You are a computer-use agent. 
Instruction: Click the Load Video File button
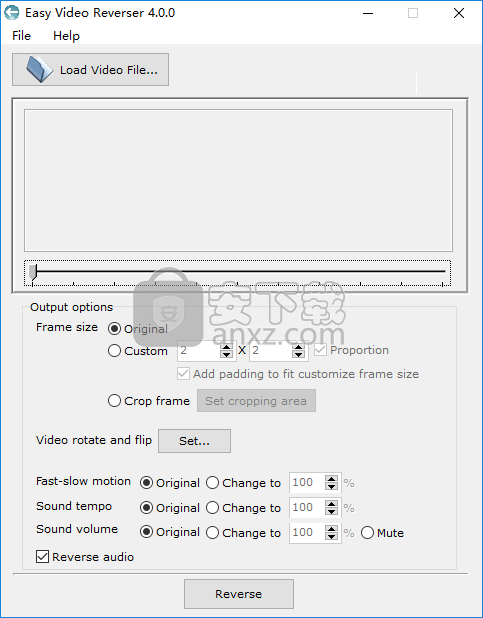tap(90, 70)
